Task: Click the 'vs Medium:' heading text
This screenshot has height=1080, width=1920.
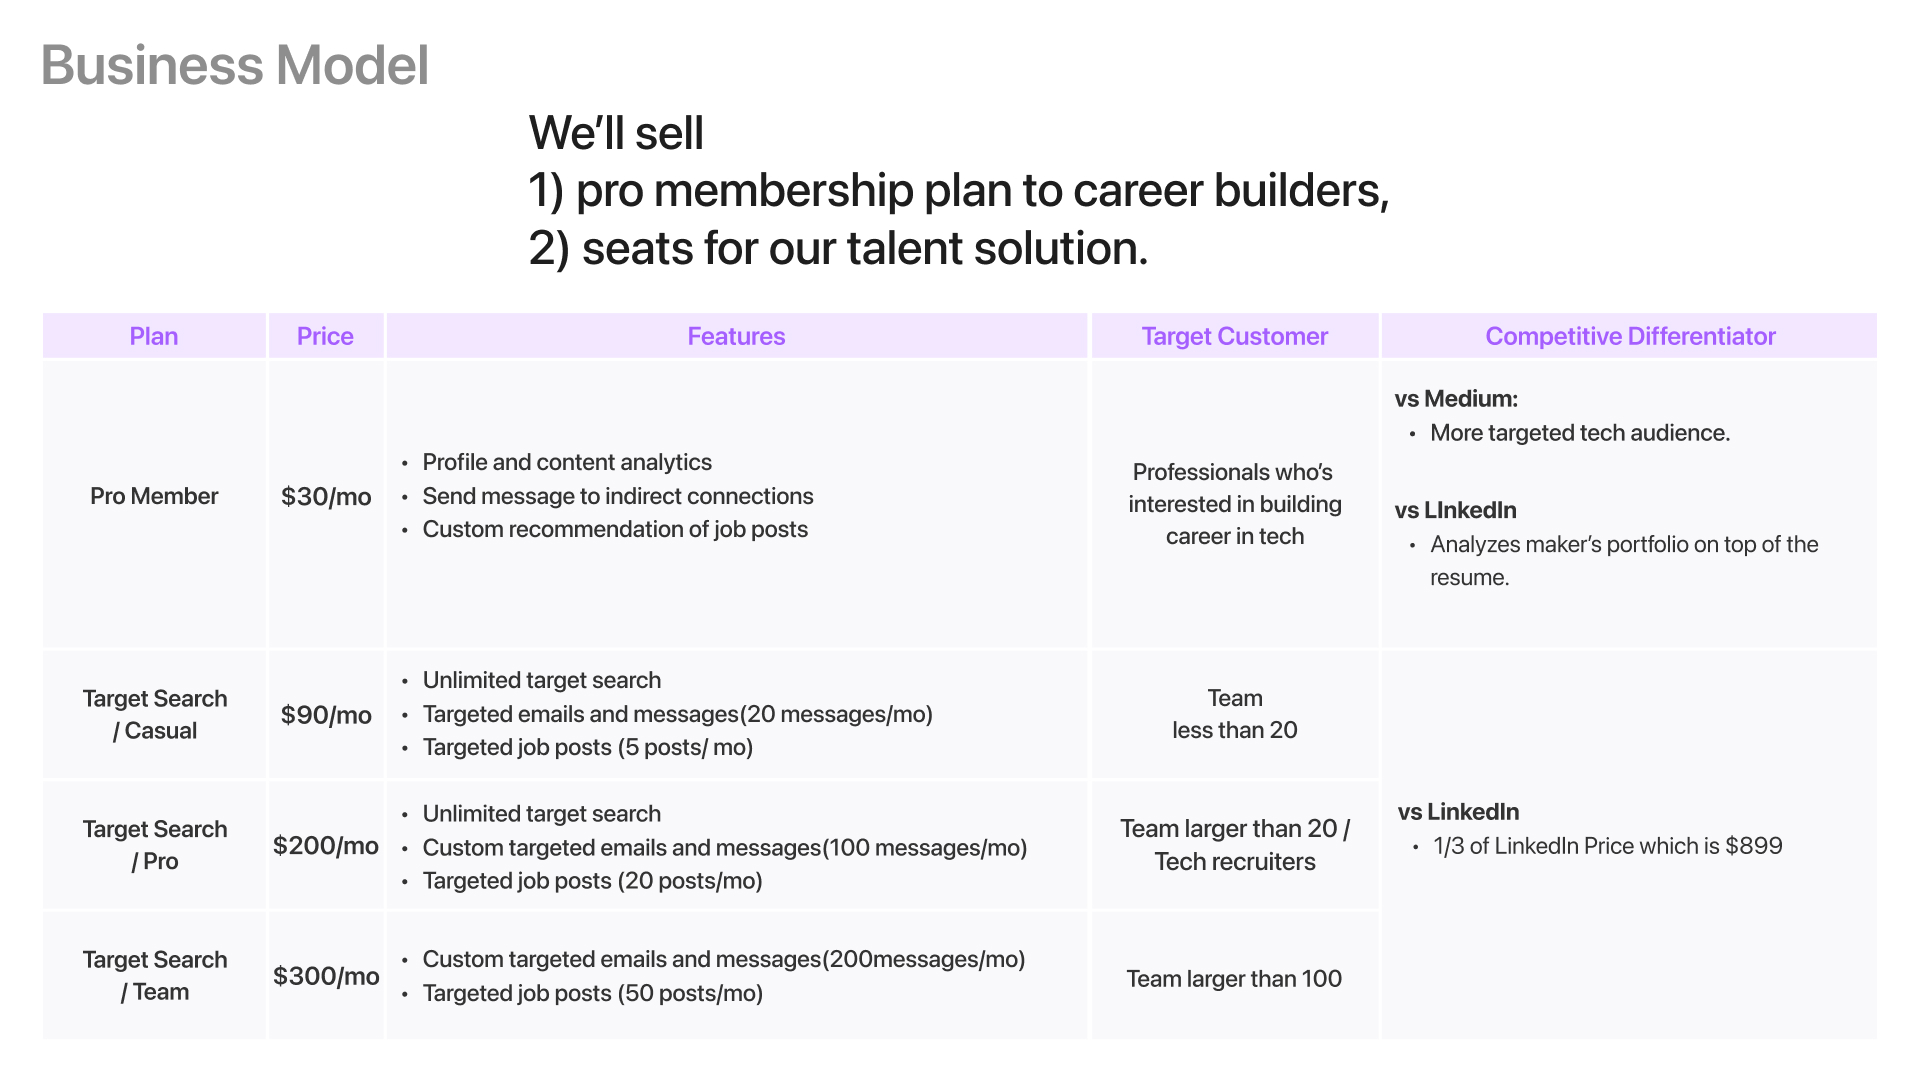Action: (1456, 399)
